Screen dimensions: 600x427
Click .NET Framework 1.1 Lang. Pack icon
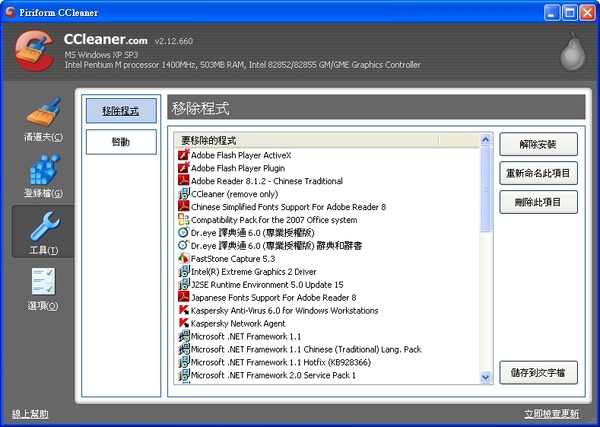[184, 349]
